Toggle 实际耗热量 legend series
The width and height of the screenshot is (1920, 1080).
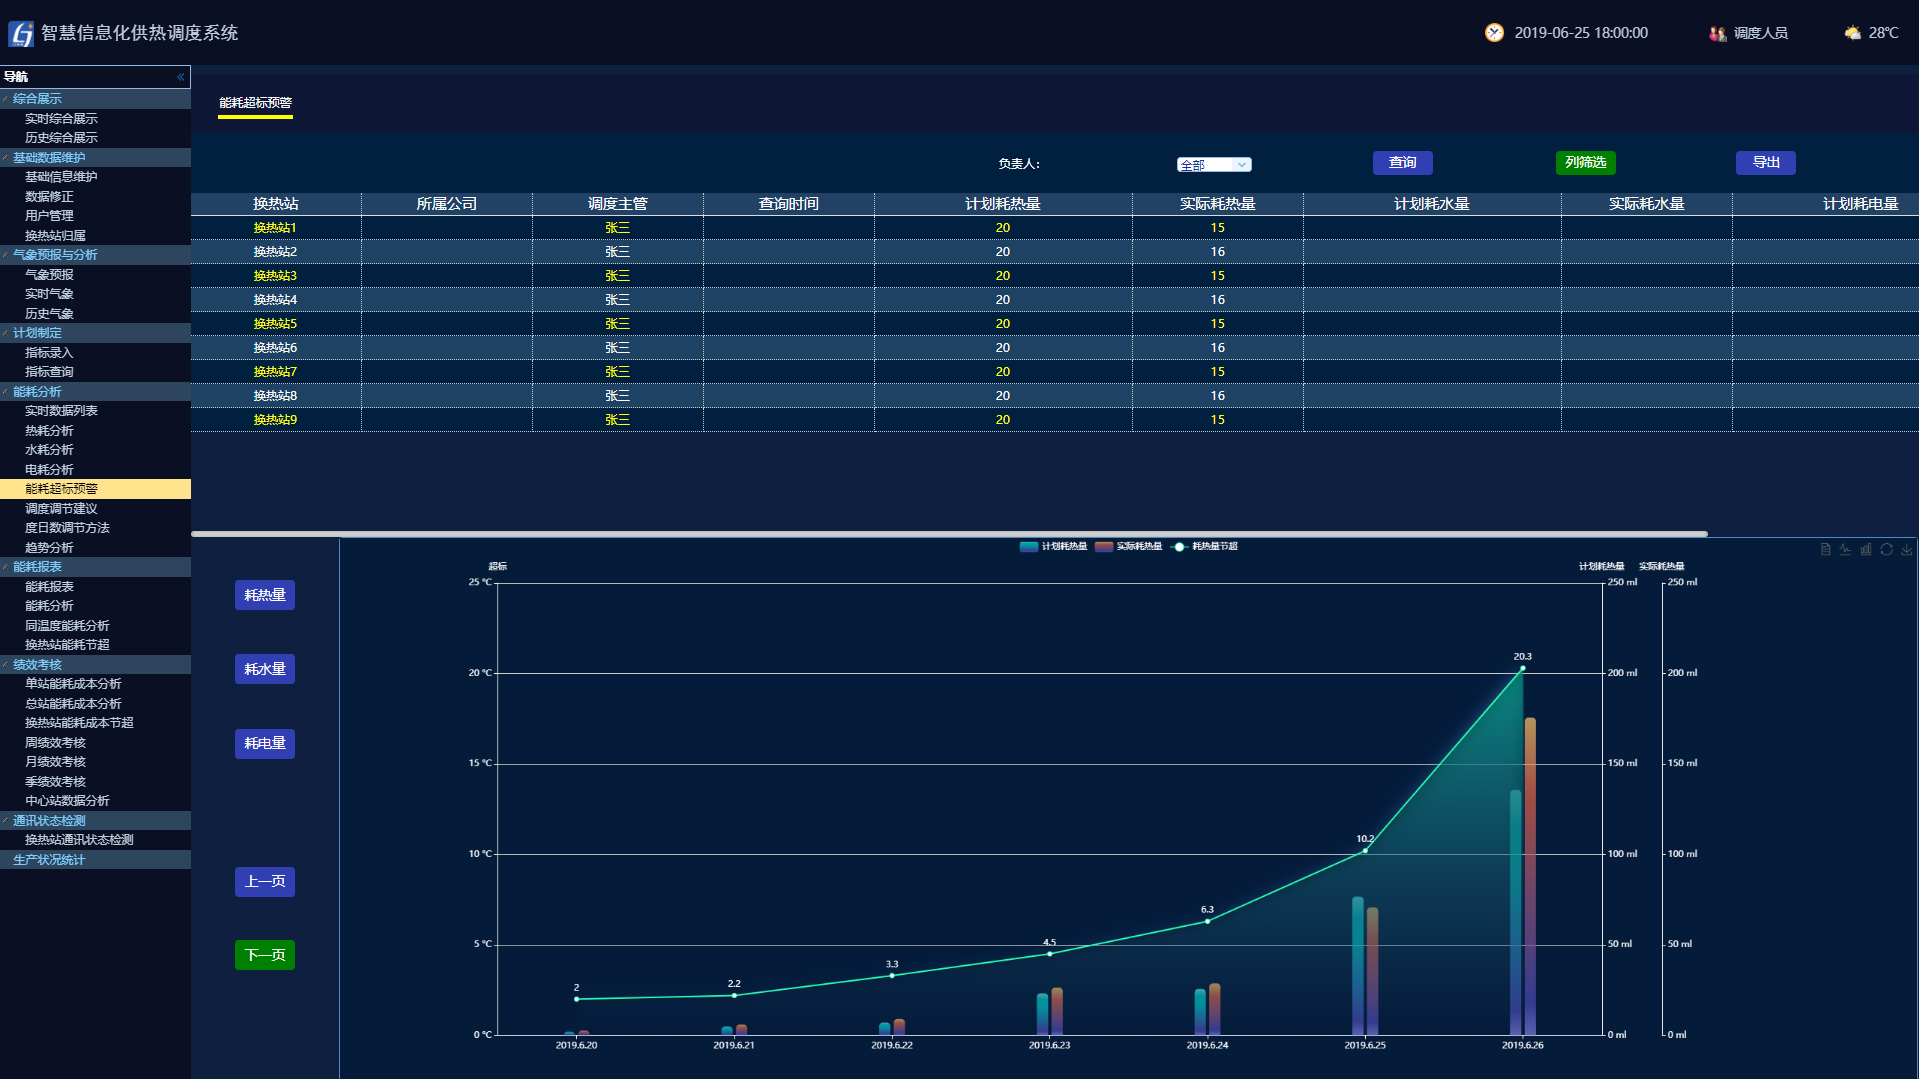click(1129, 546)
